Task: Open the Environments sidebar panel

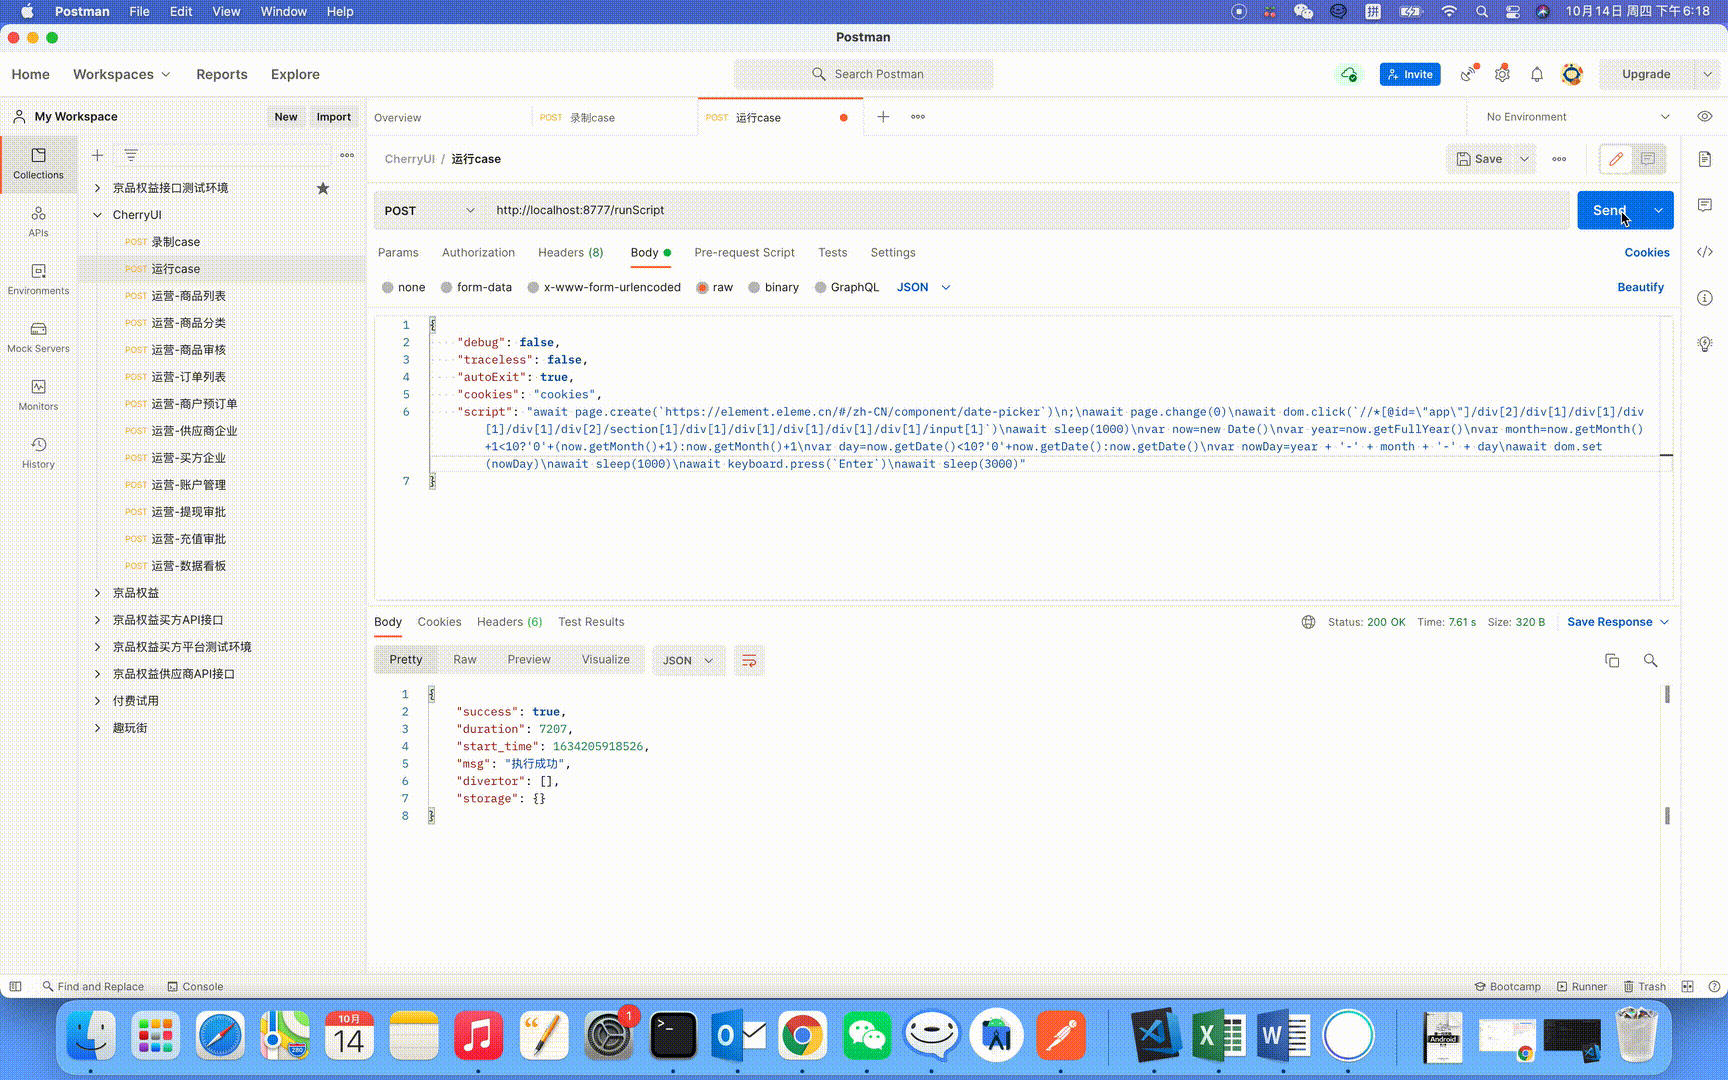Action: 38,279
